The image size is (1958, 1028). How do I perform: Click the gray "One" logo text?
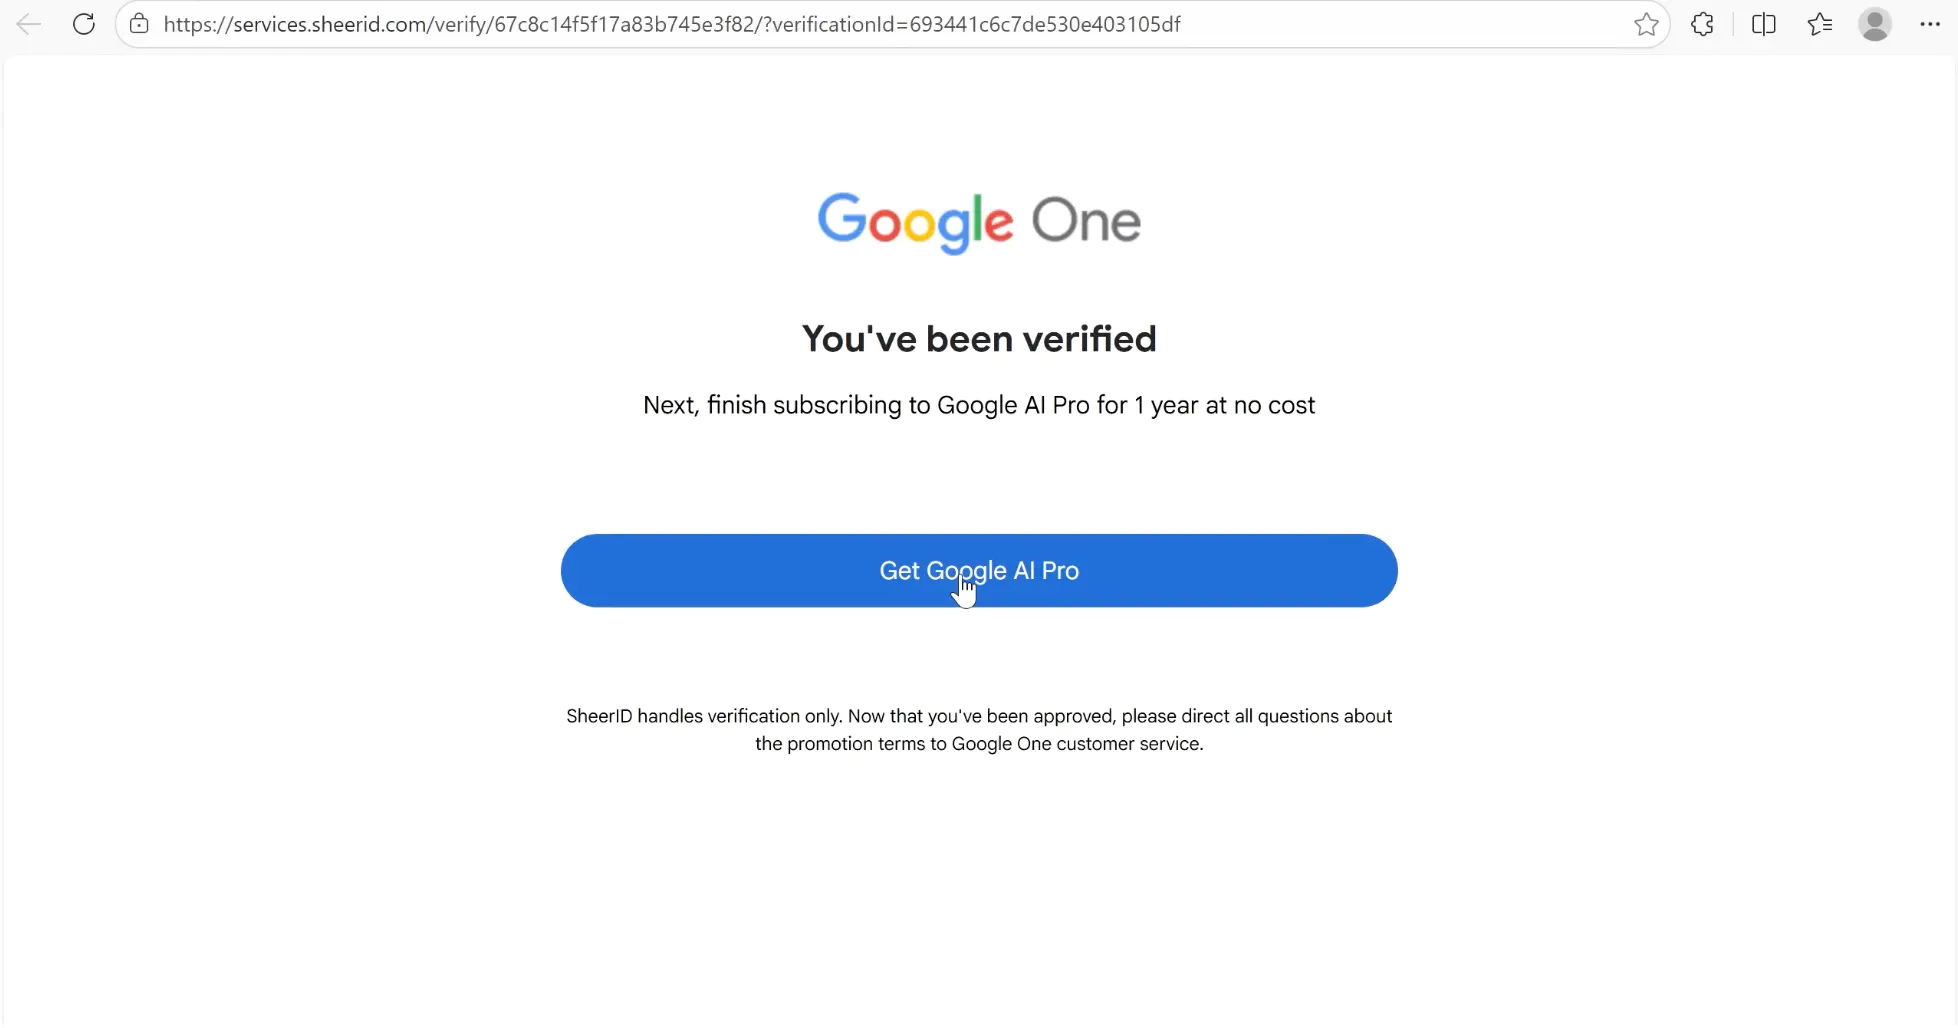coord(1086,221)
